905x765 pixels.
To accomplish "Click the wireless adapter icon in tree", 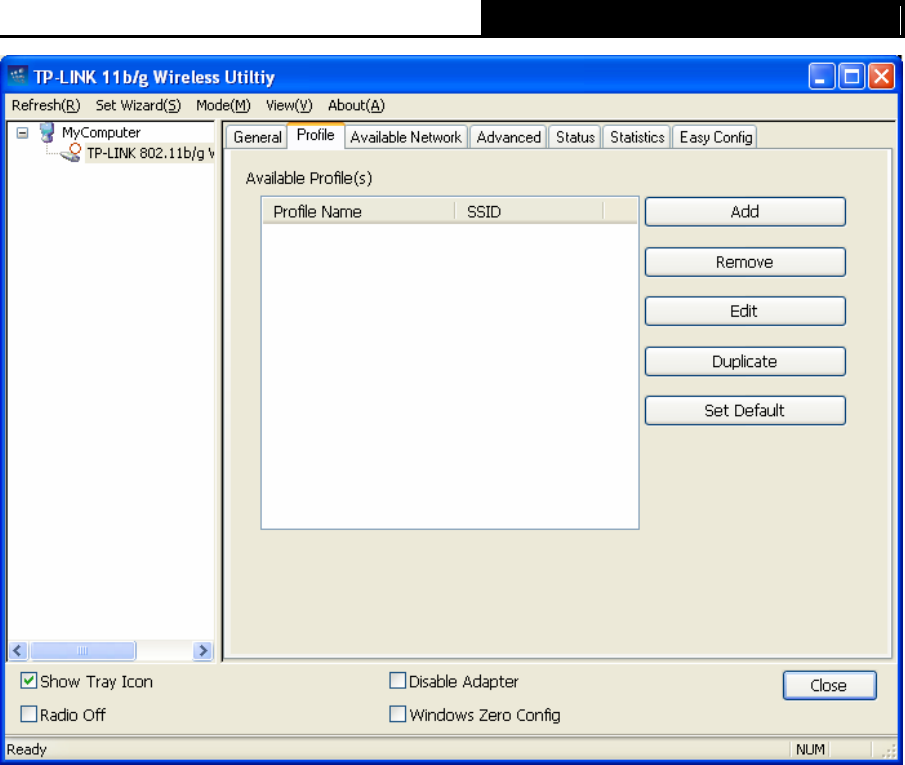I will coord(71,153).
